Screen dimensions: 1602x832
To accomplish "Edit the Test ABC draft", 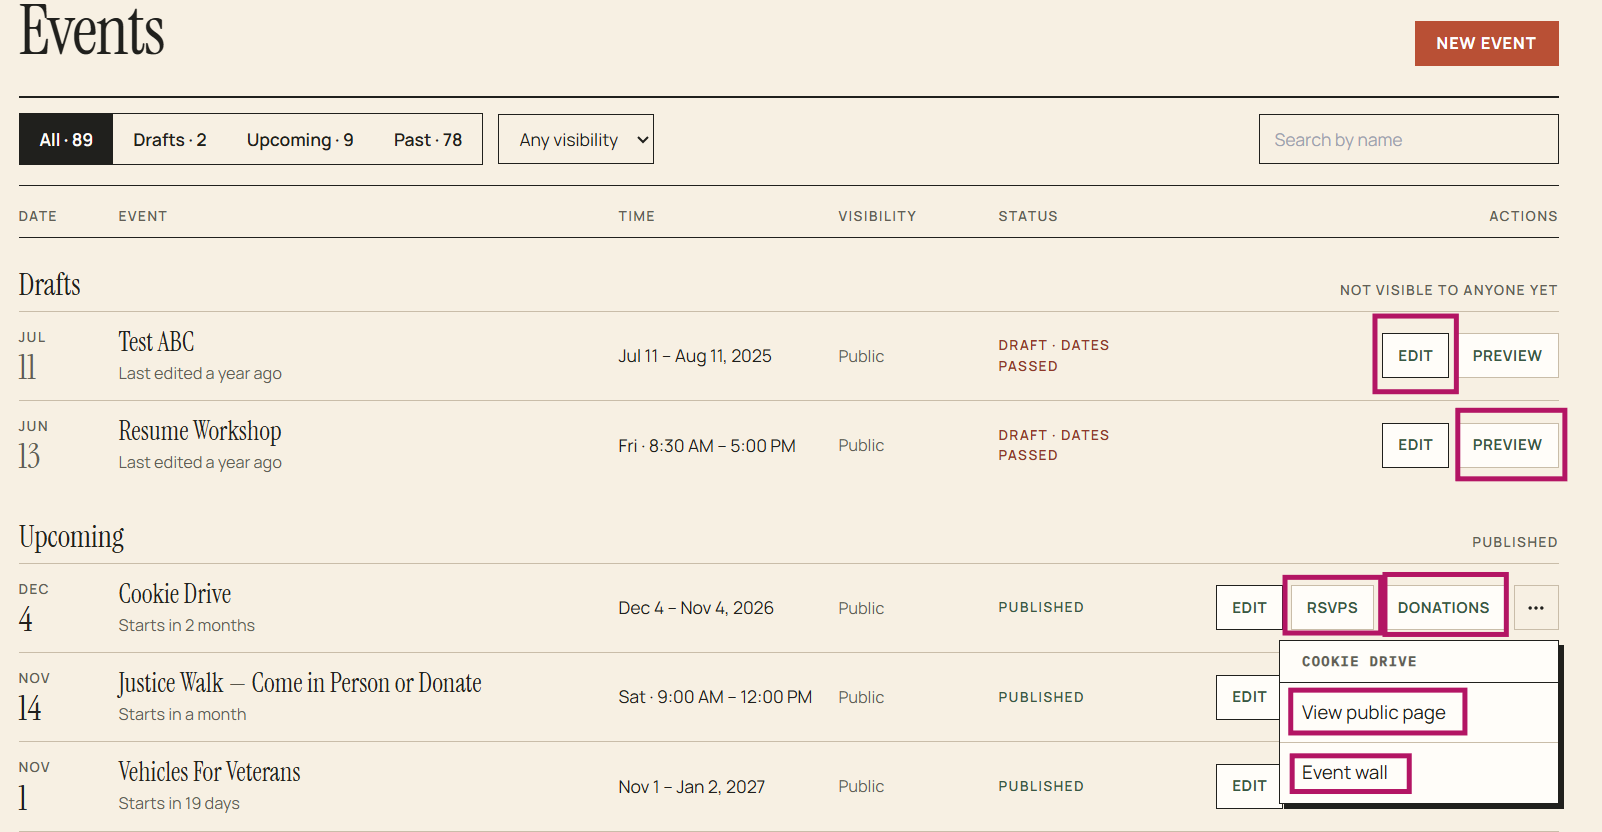I will point(1415,355).
